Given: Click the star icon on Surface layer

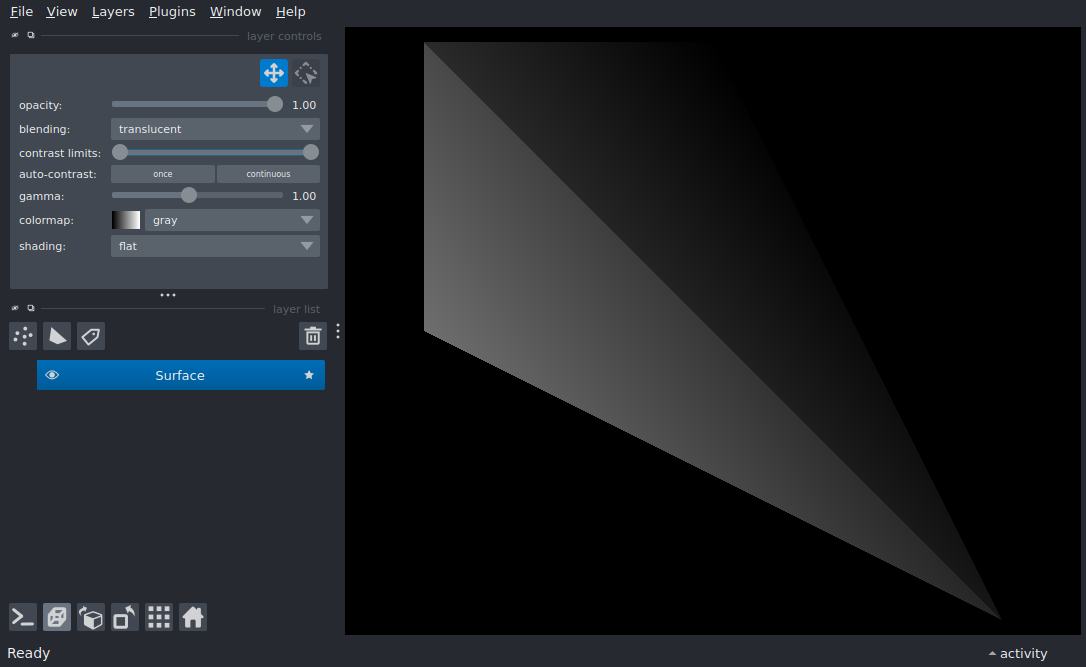Looking at the screenshot, I should (309, 375).
